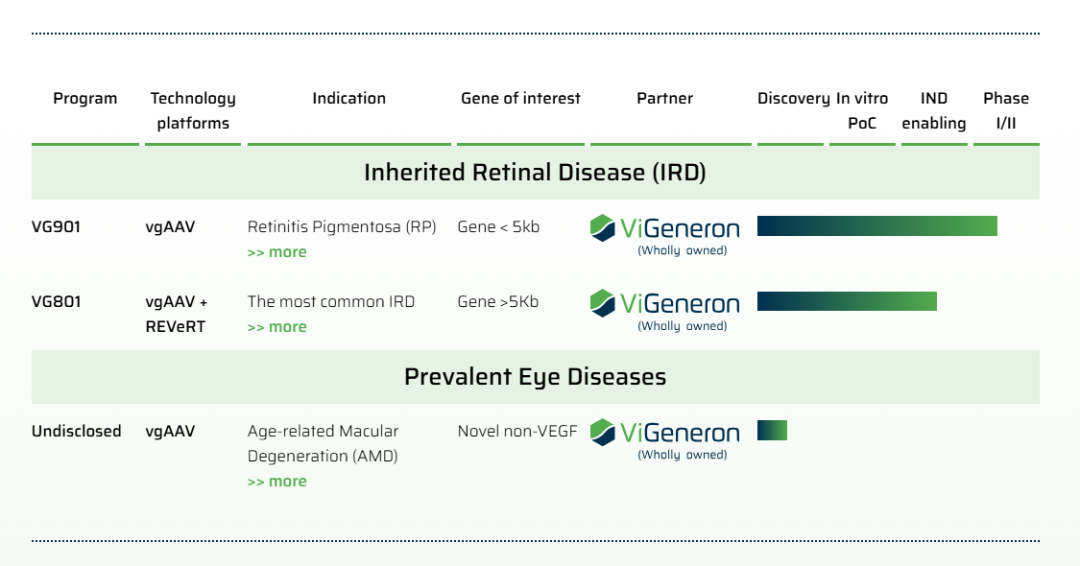Click ViGeneron hexagon logo in VG801 row

pyautogui.click(x=603, y=303)
